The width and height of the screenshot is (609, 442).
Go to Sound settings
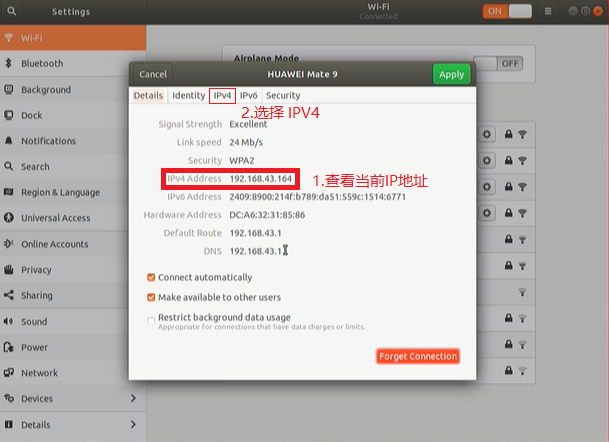[34, 322]
